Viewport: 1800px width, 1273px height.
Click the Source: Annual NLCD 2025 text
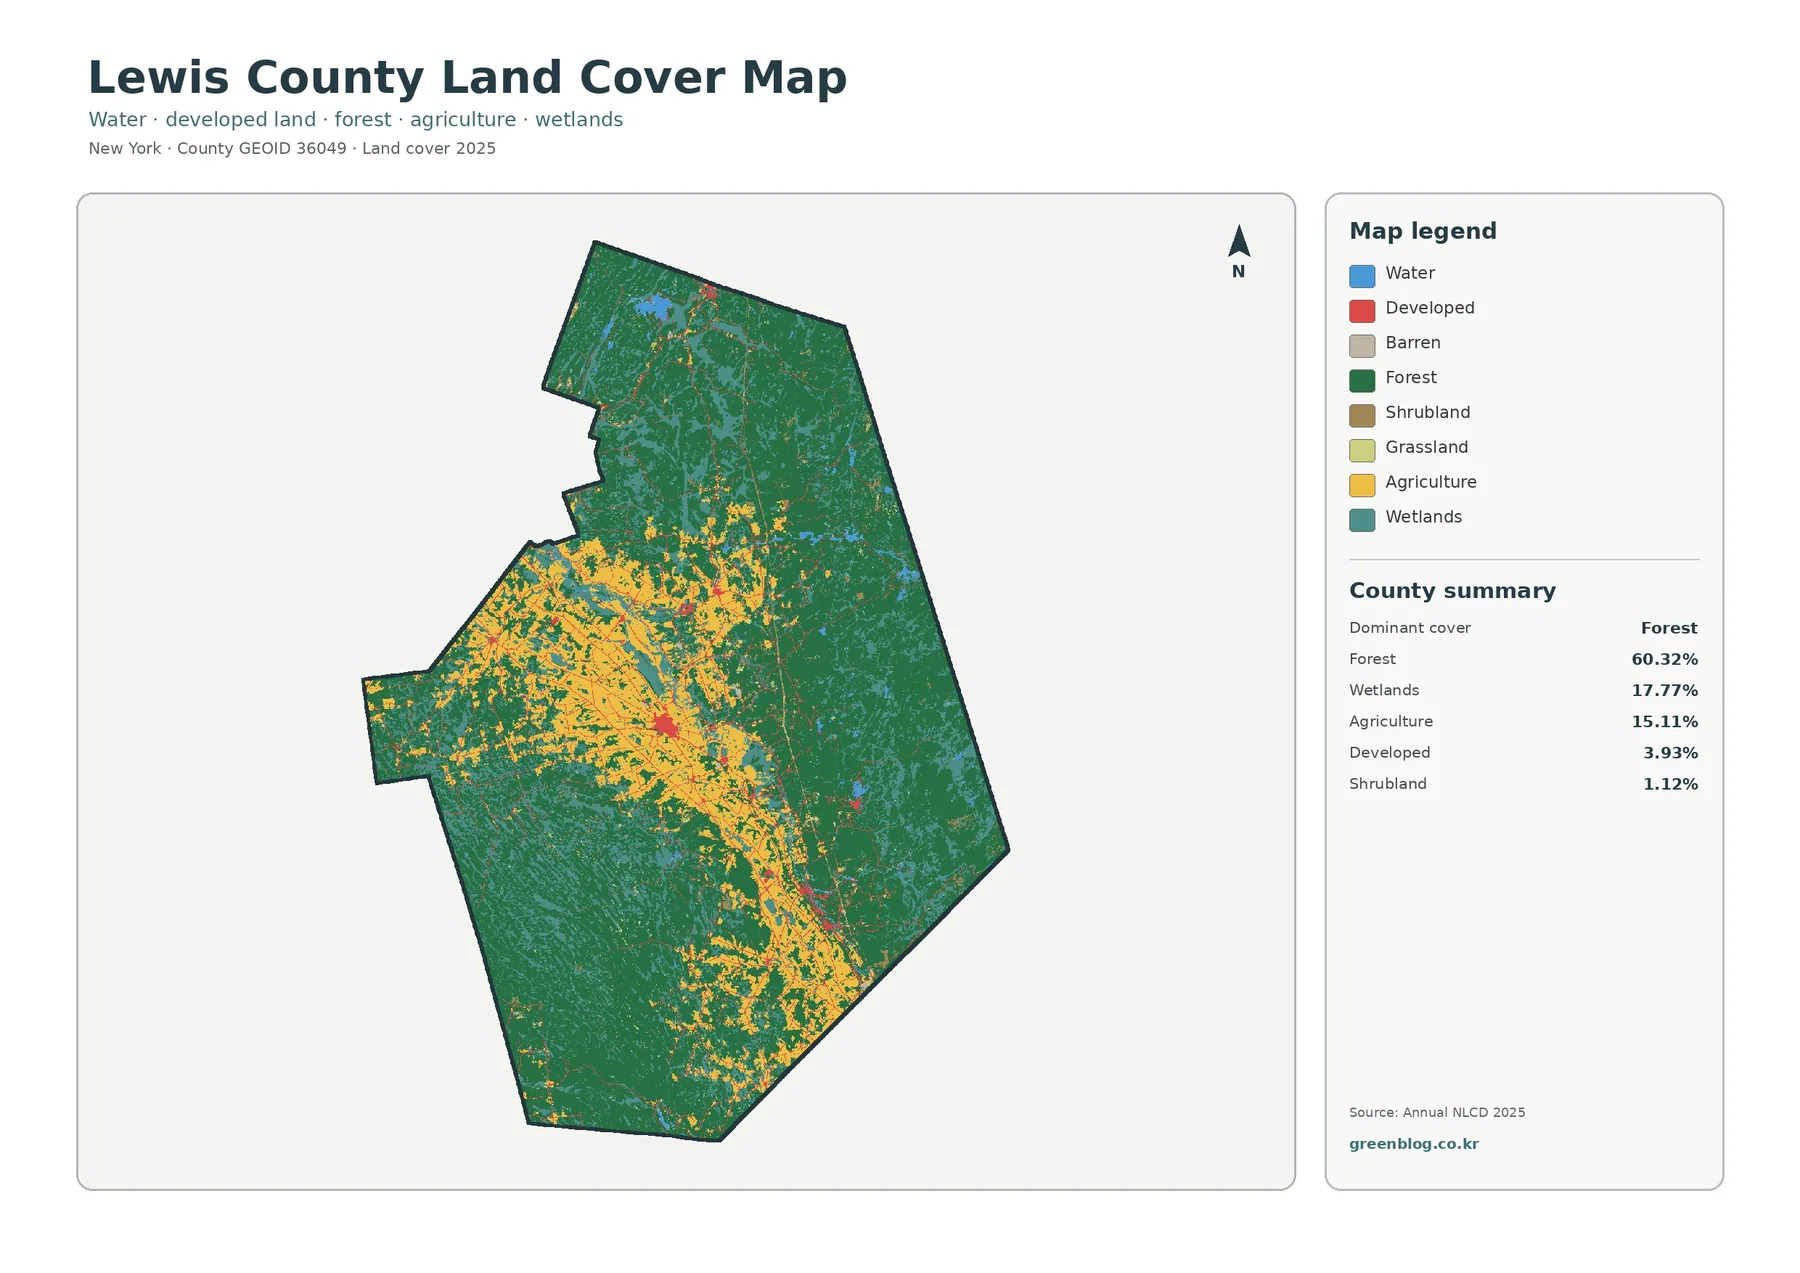tap(1437, 1112)
